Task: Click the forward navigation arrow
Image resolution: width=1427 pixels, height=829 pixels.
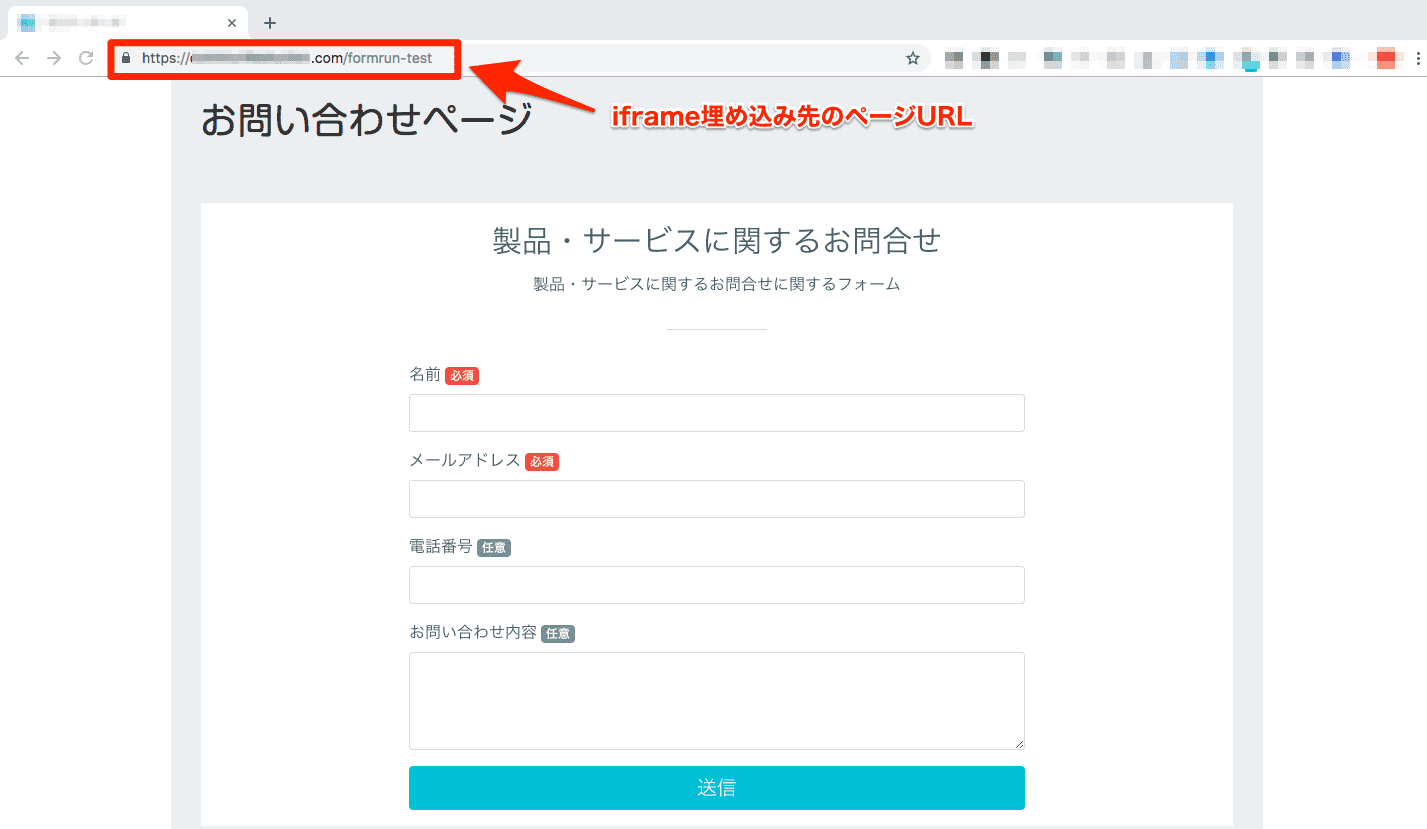Action: pyautogui.click(x=53, y=57)
